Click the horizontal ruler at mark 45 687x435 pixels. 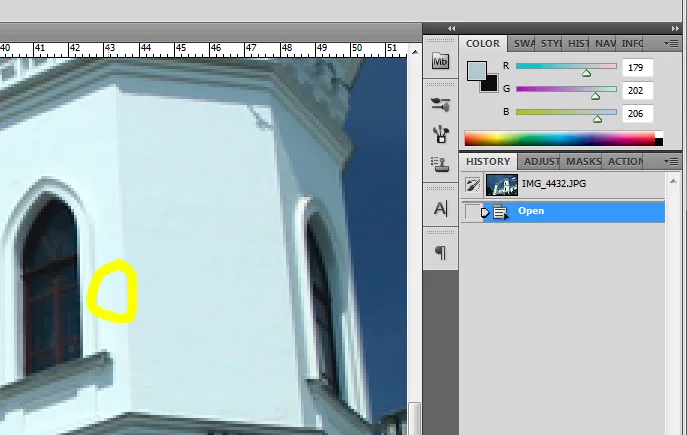[180, 50]
